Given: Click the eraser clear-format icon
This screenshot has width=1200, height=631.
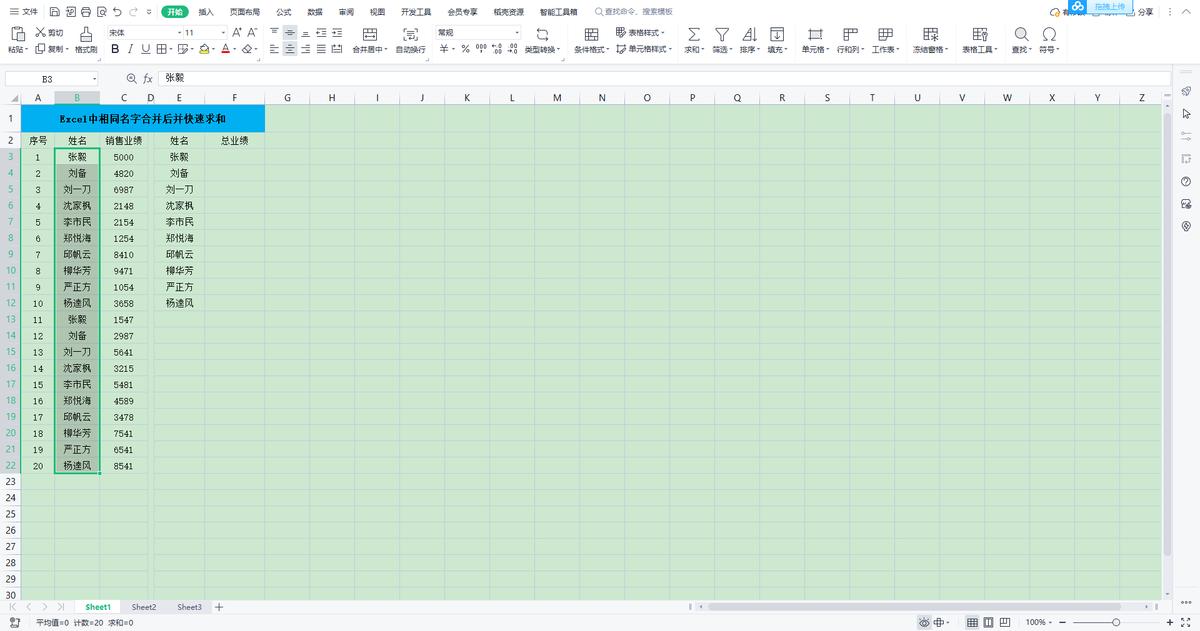Looking at the screenshot, I should click(247, 48).
